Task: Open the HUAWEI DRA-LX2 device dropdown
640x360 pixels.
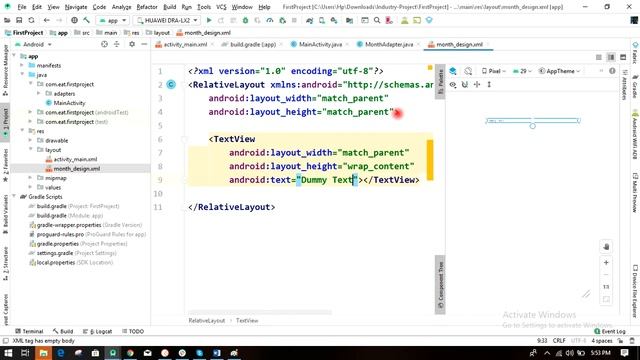Action: coord(167,20)
